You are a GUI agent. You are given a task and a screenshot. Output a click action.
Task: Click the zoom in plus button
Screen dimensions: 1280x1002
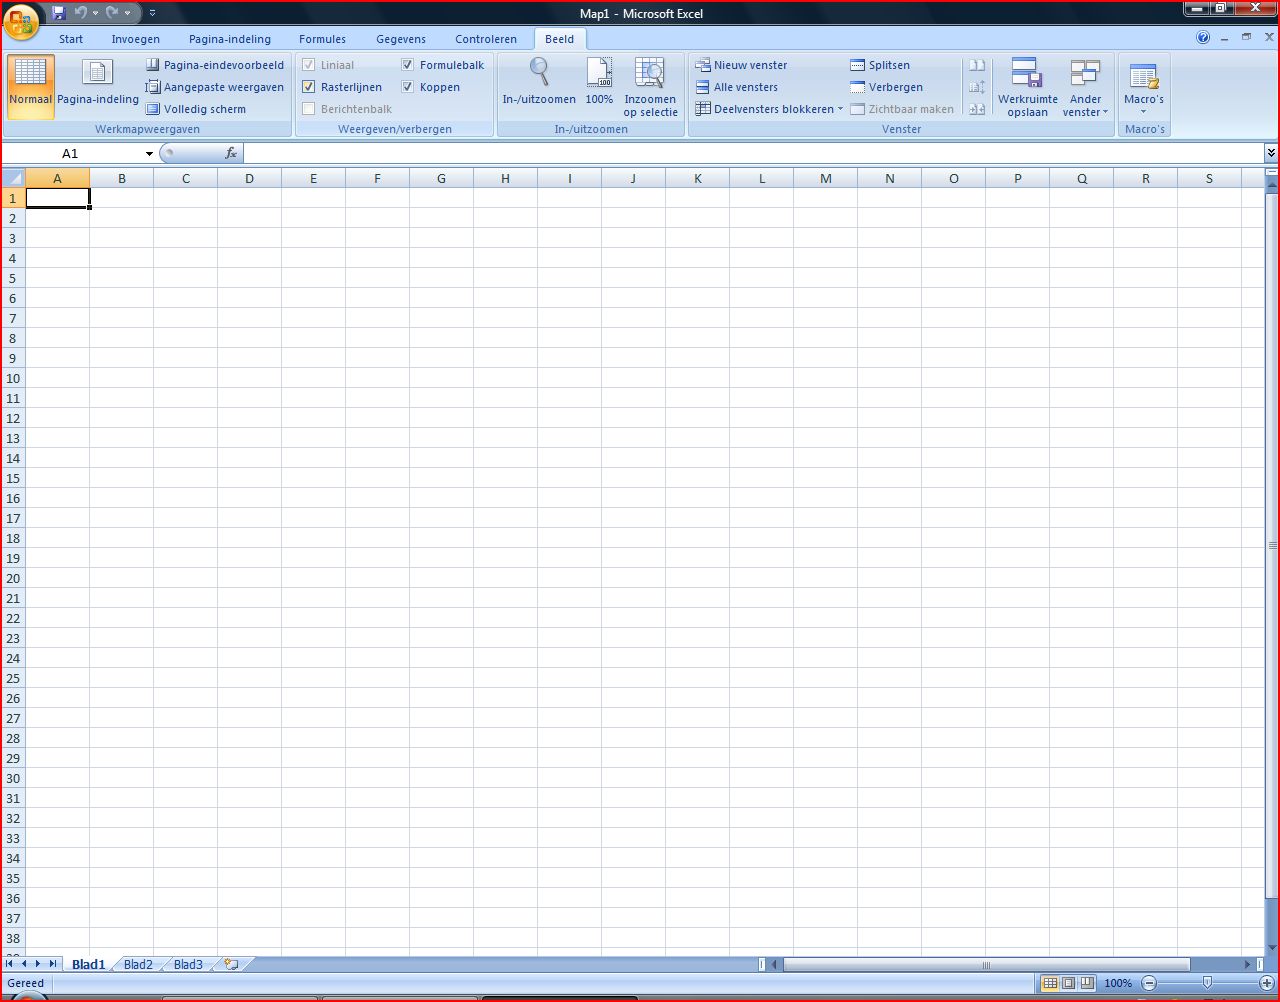pos(1267,983)
